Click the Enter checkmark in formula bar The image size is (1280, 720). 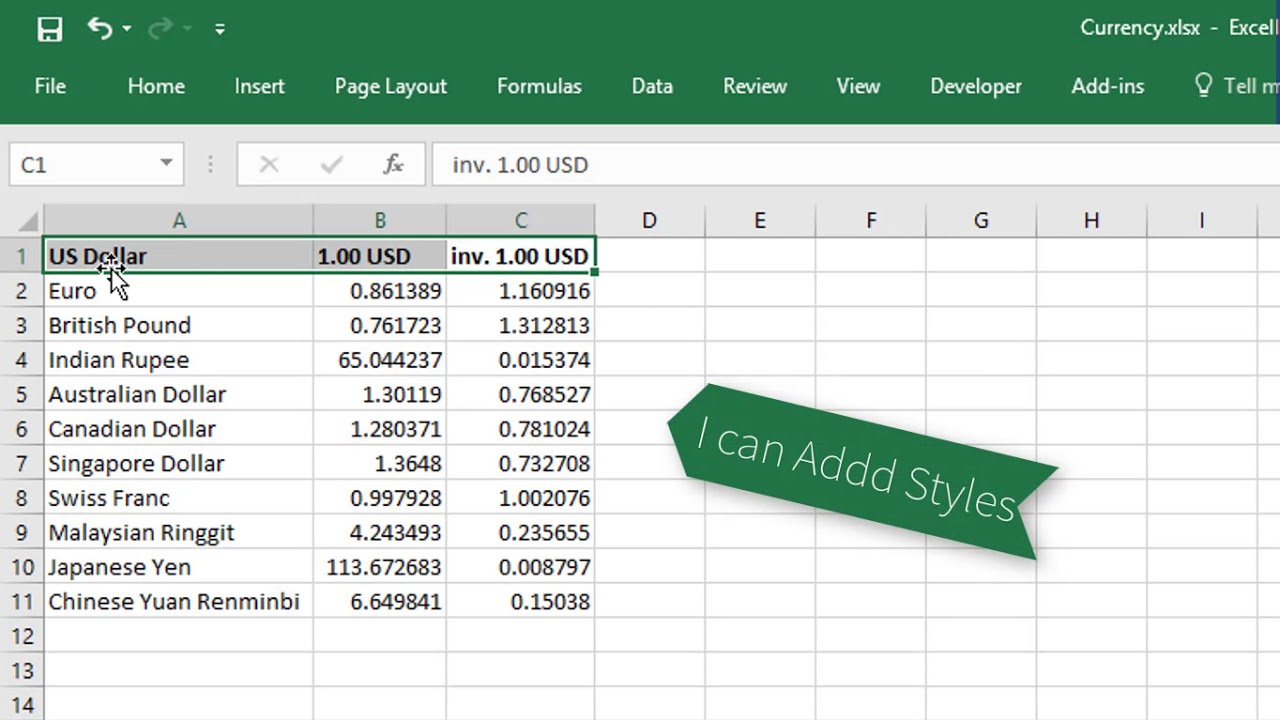point(331,165)
